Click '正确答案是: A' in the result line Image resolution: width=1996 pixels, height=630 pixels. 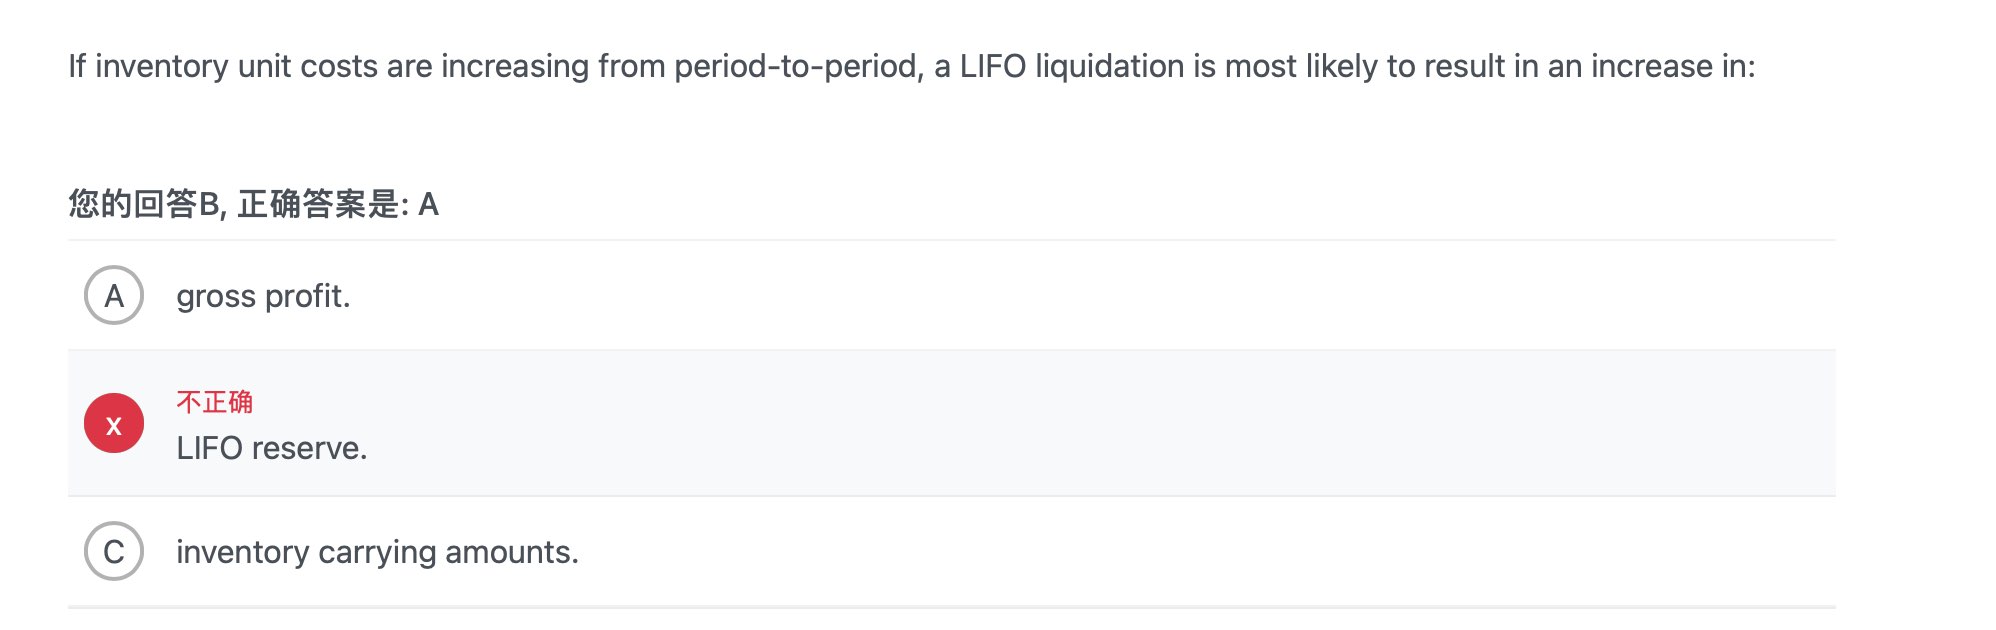(x=338, y=204)
